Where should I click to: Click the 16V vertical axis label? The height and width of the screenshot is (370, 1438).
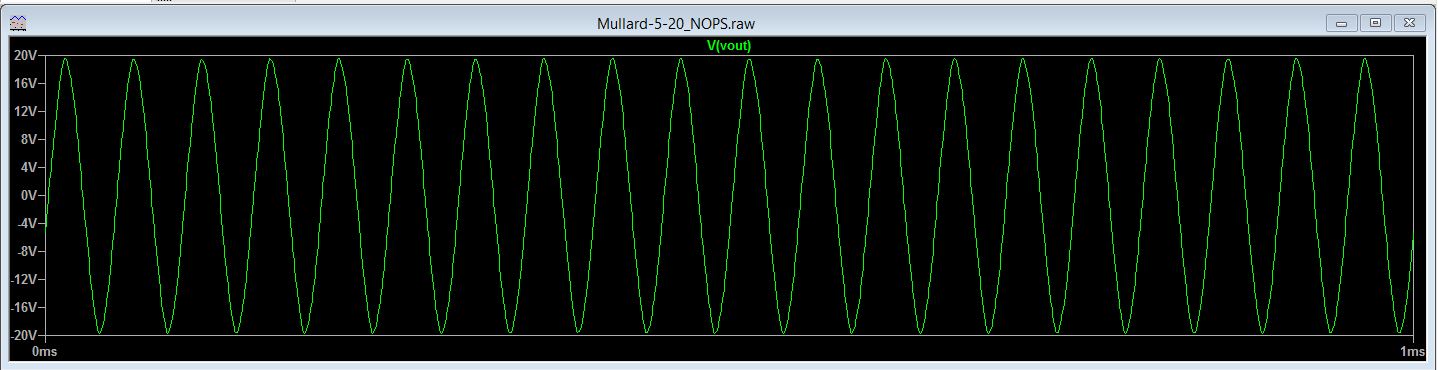[x=26, y=85]
